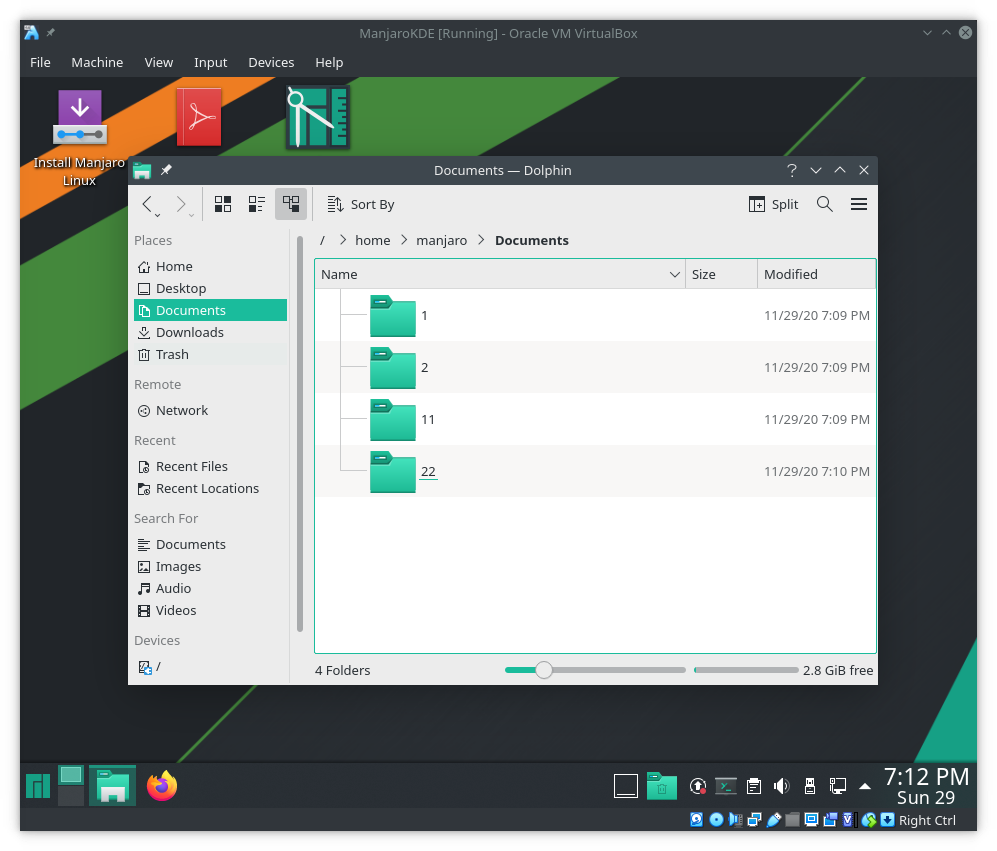Viewport: 997px width, 851px height.
Task: Open forward history dropdown arrow
Action: 191,216
